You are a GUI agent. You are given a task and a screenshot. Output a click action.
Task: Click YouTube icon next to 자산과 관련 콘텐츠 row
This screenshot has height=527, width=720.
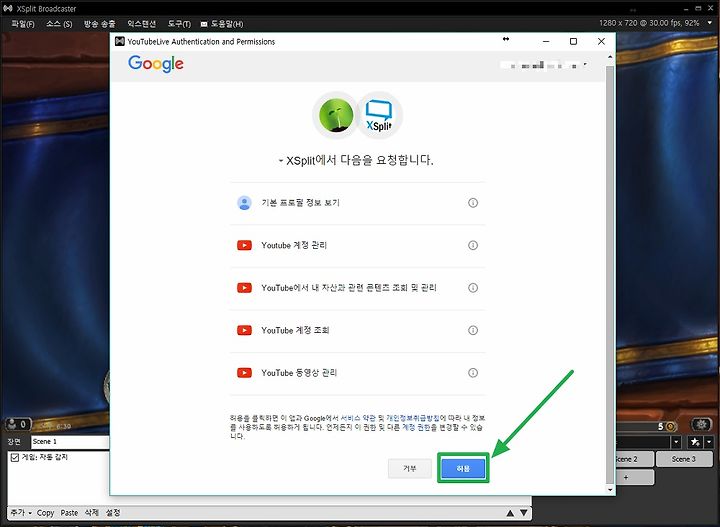[x=244, y=288]
